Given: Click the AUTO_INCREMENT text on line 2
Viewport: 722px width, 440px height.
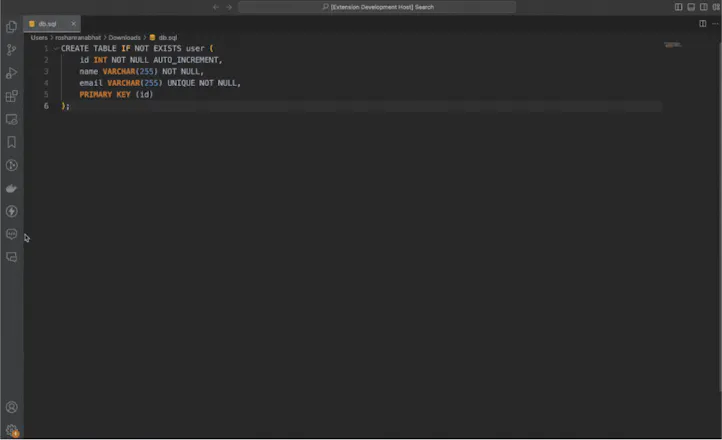Looking at the screenshot, I should pos(186,60).
